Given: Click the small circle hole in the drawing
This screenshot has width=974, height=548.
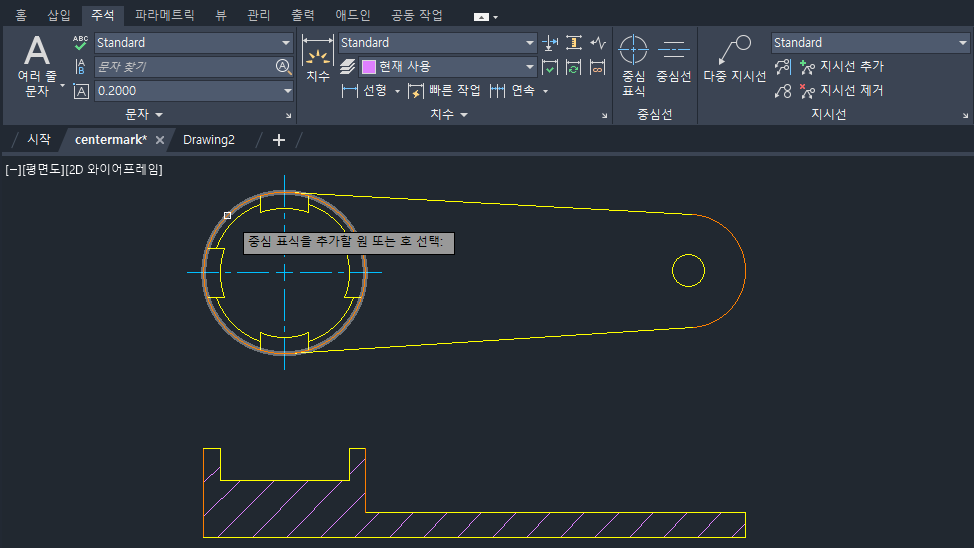Looking at the screenshot, I should [688, 270].
